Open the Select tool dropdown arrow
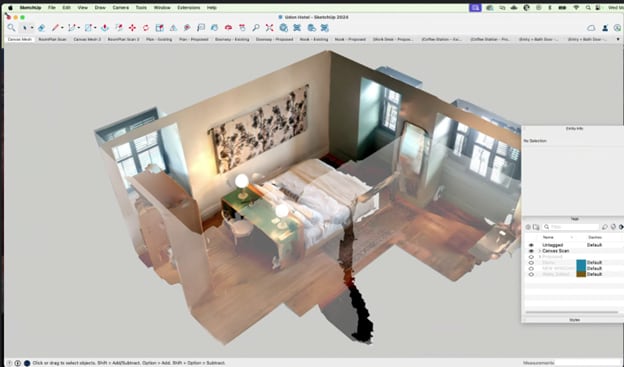Screen dimensions: 624x367 32,28
